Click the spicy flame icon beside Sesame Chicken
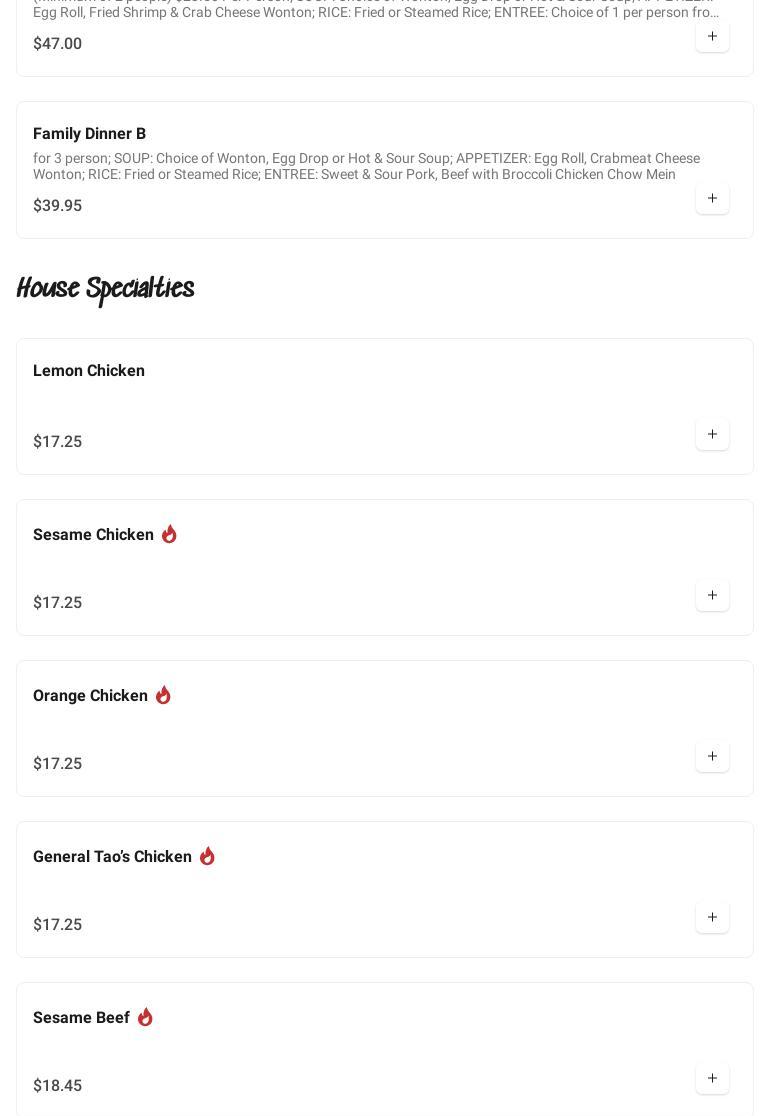770x1116 pixels. click(x=169, y=534)
